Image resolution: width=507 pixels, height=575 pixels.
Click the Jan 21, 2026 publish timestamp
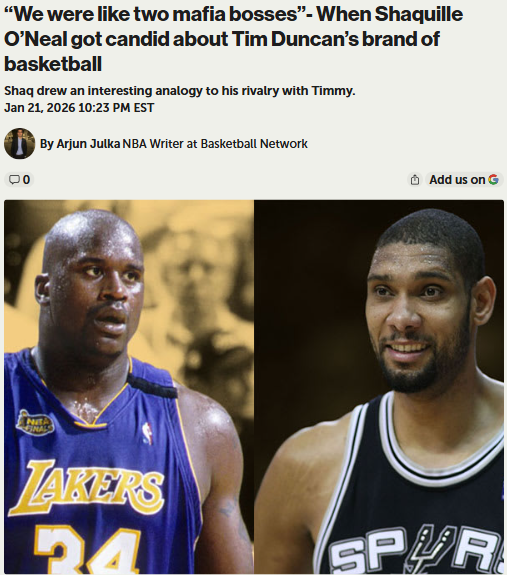(79, 108)
